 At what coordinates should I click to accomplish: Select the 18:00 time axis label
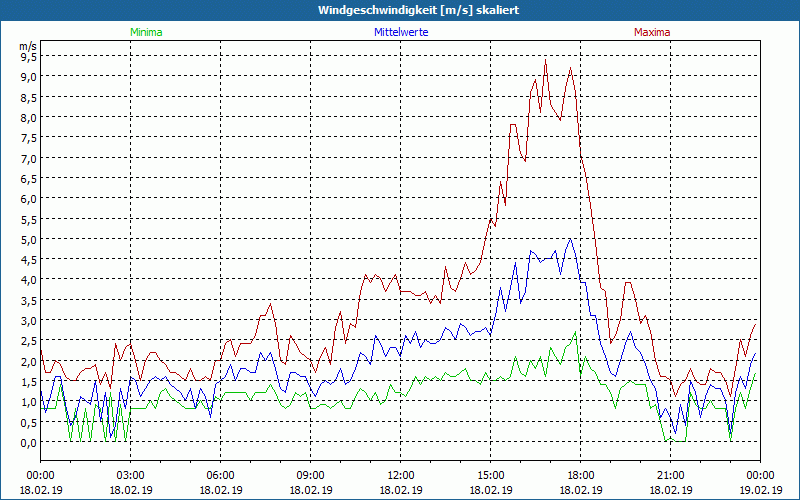tap(580, 475)
